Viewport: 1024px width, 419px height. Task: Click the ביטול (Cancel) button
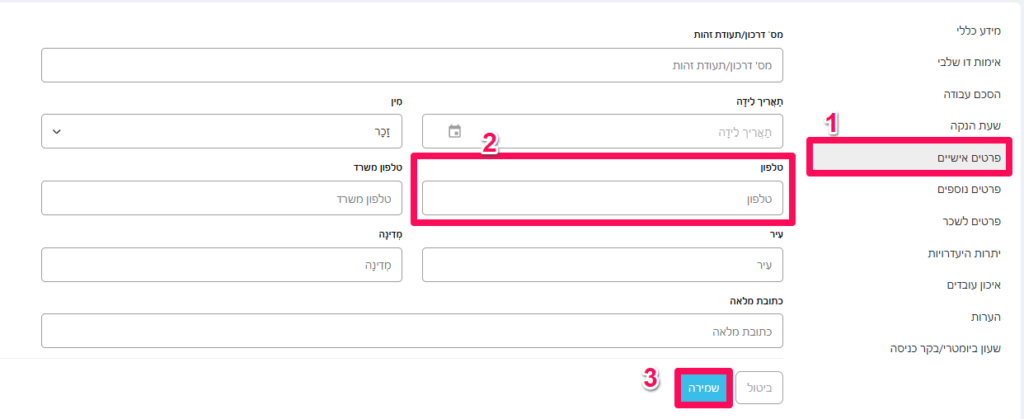coord(759,388)
